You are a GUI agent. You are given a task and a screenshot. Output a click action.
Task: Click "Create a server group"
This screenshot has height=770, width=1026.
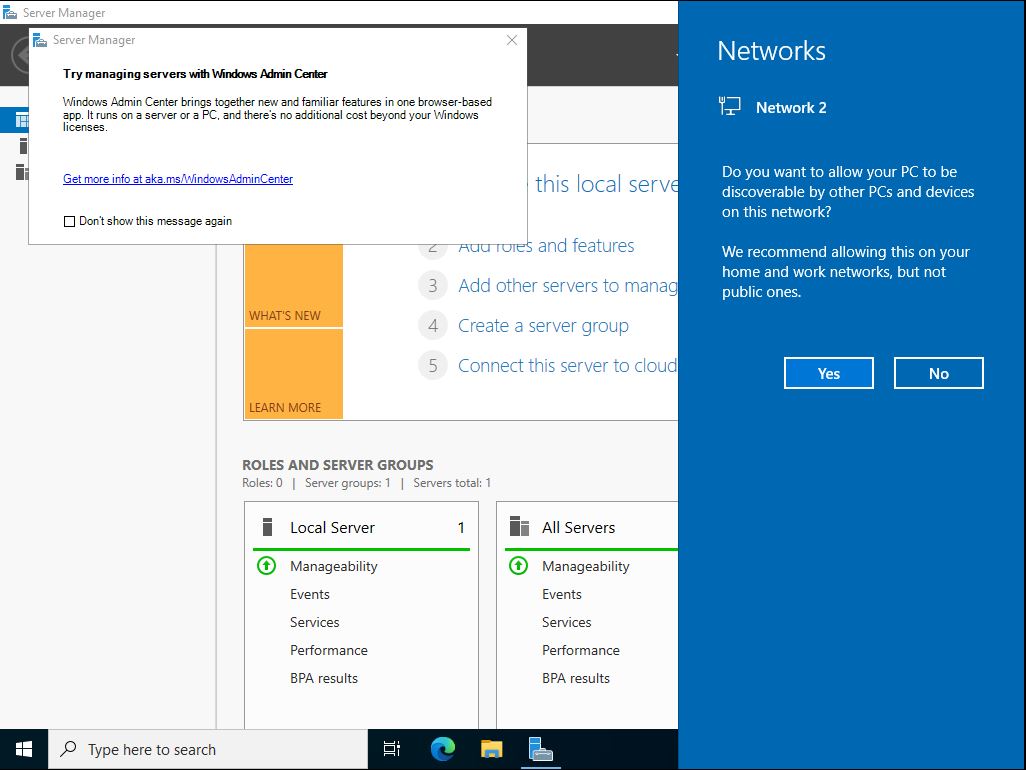[x=543, y=325]
